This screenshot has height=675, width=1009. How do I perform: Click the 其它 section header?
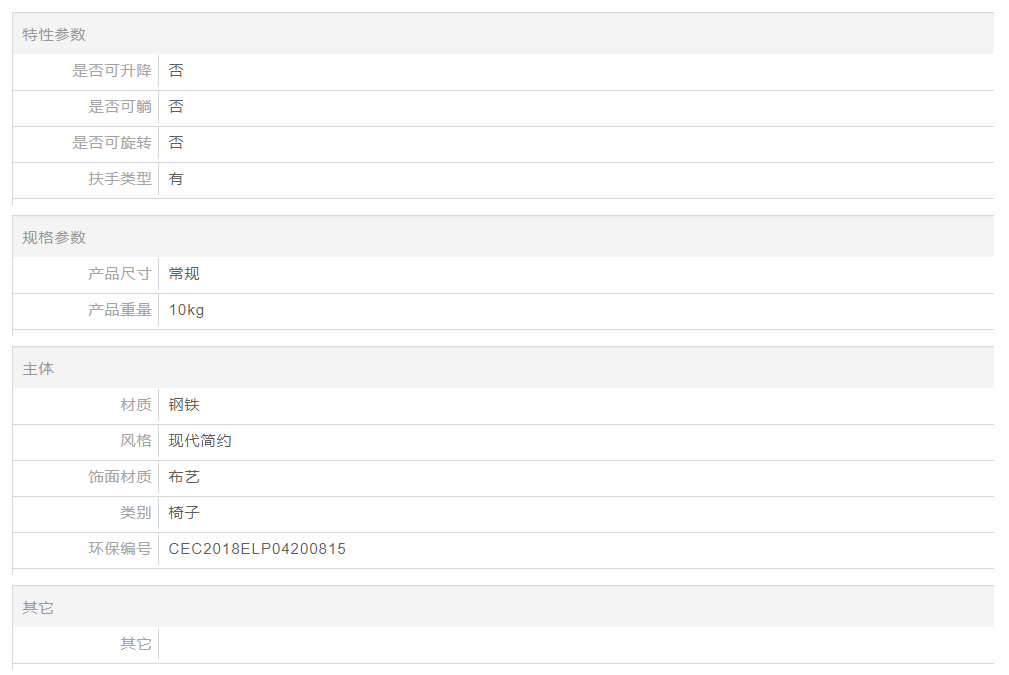(x=39, y=608)
